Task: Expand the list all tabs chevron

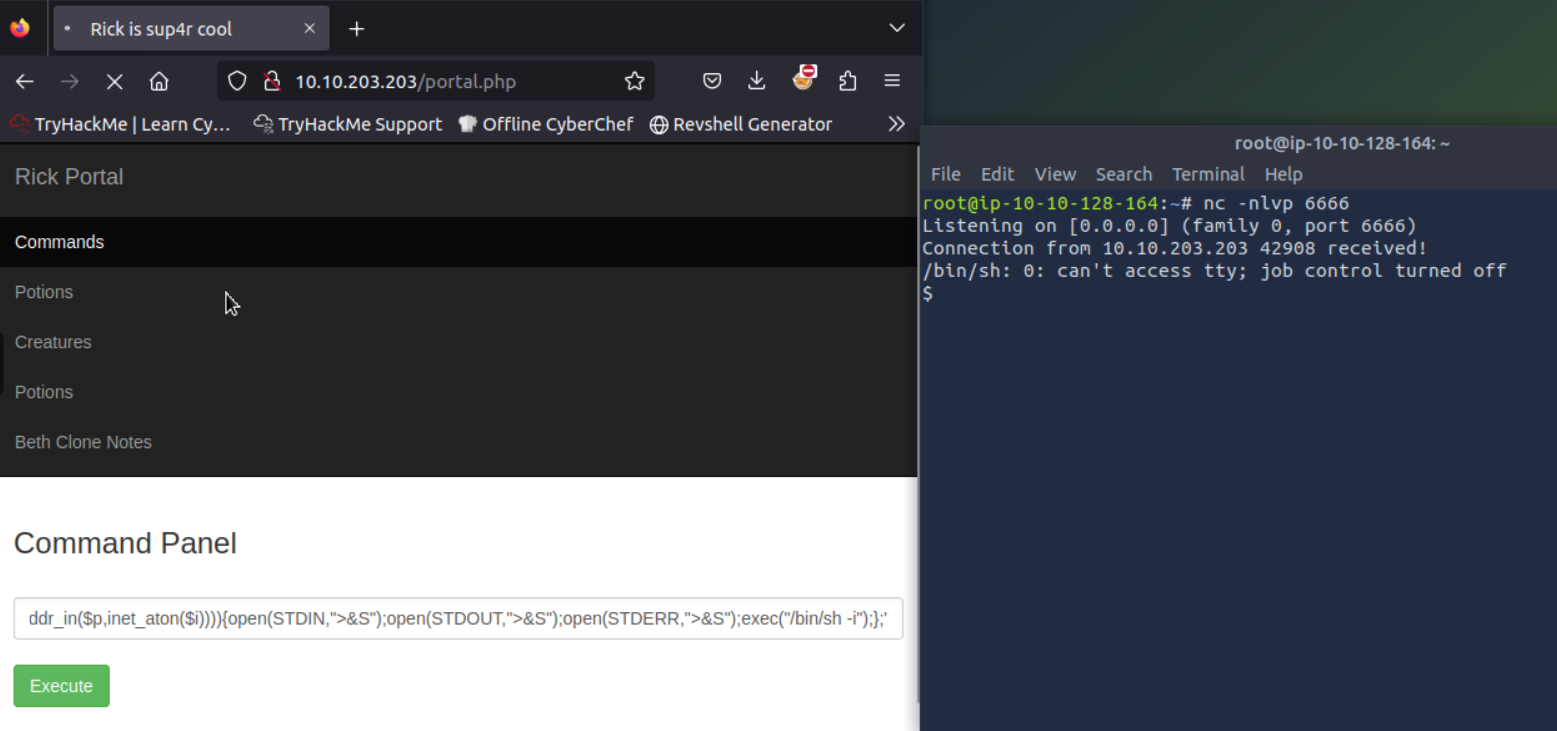Action: pos(897,28)
